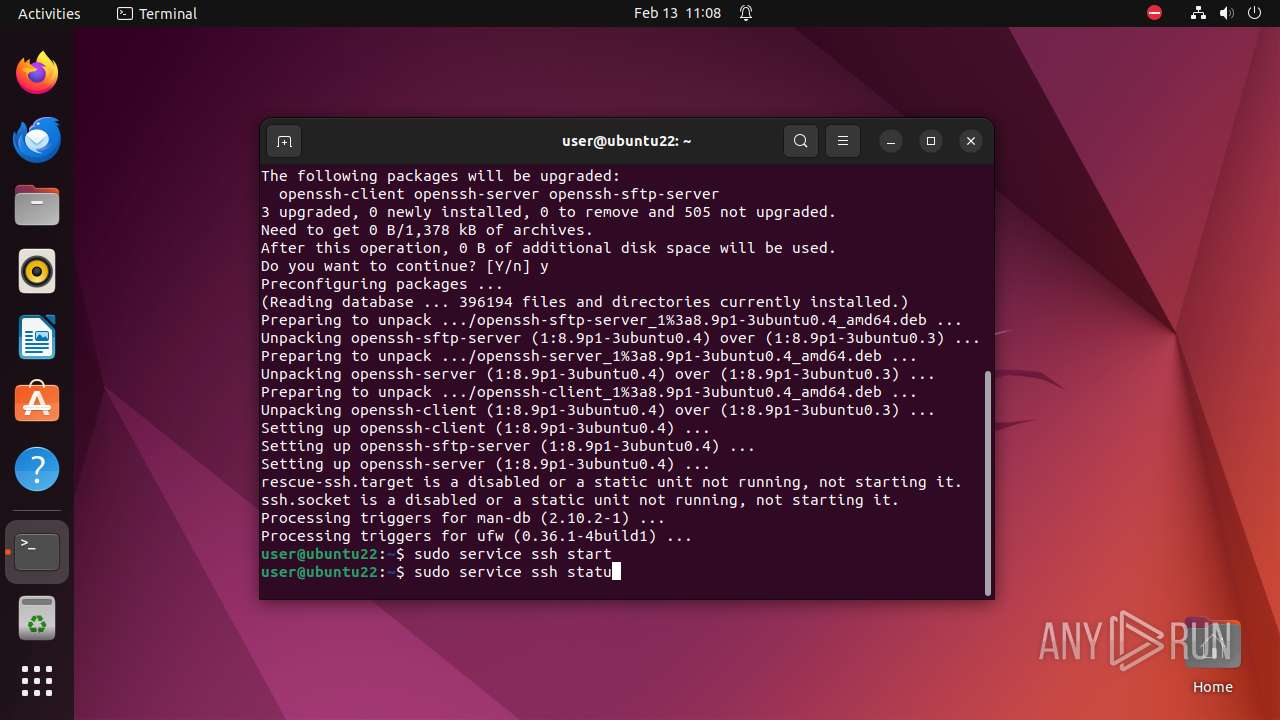
Task: Click 'Setting up openssh-client' line
Action: (x=486, y=428)
